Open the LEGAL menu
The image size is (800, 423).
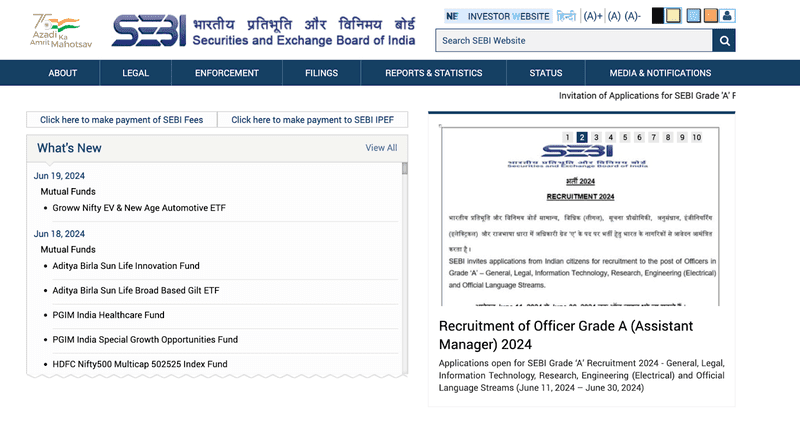pyautogui.click(x=135, y=73)
